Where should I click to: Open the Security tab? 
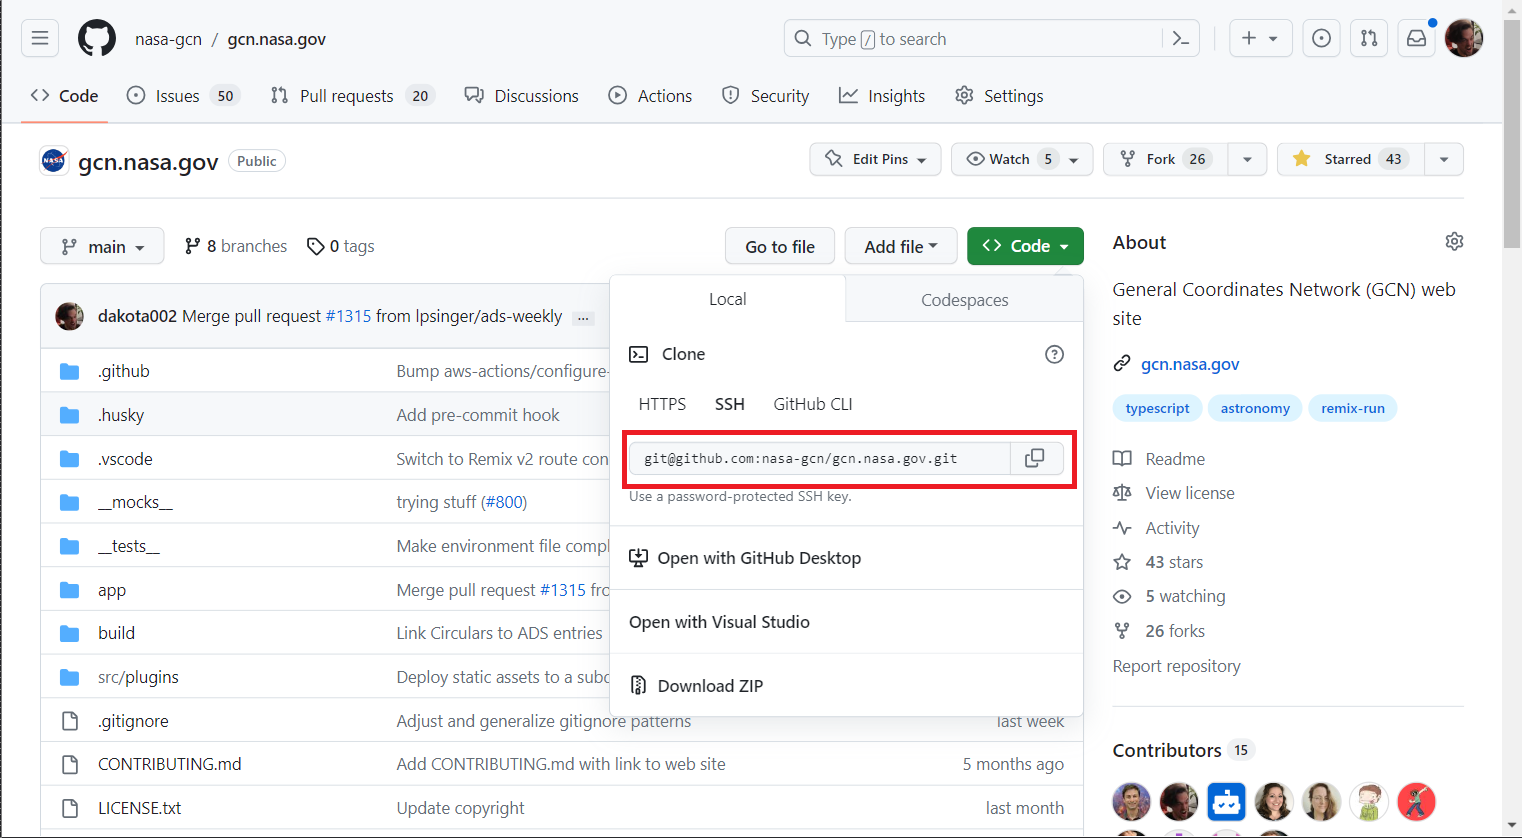tap(765, 96)
